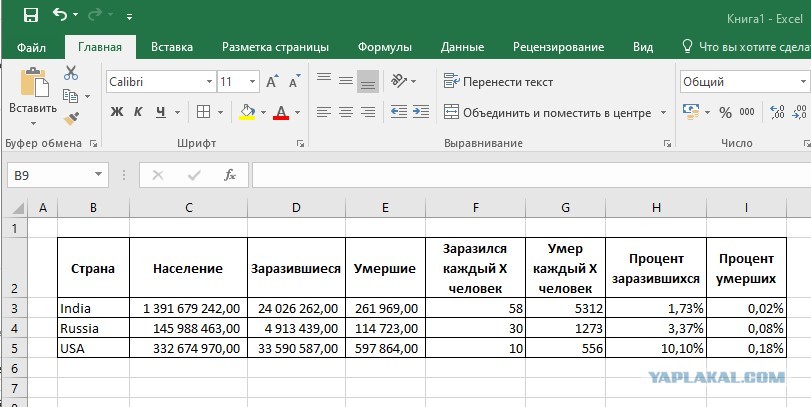Select Bottom Align icon

(x=368, y=81)
